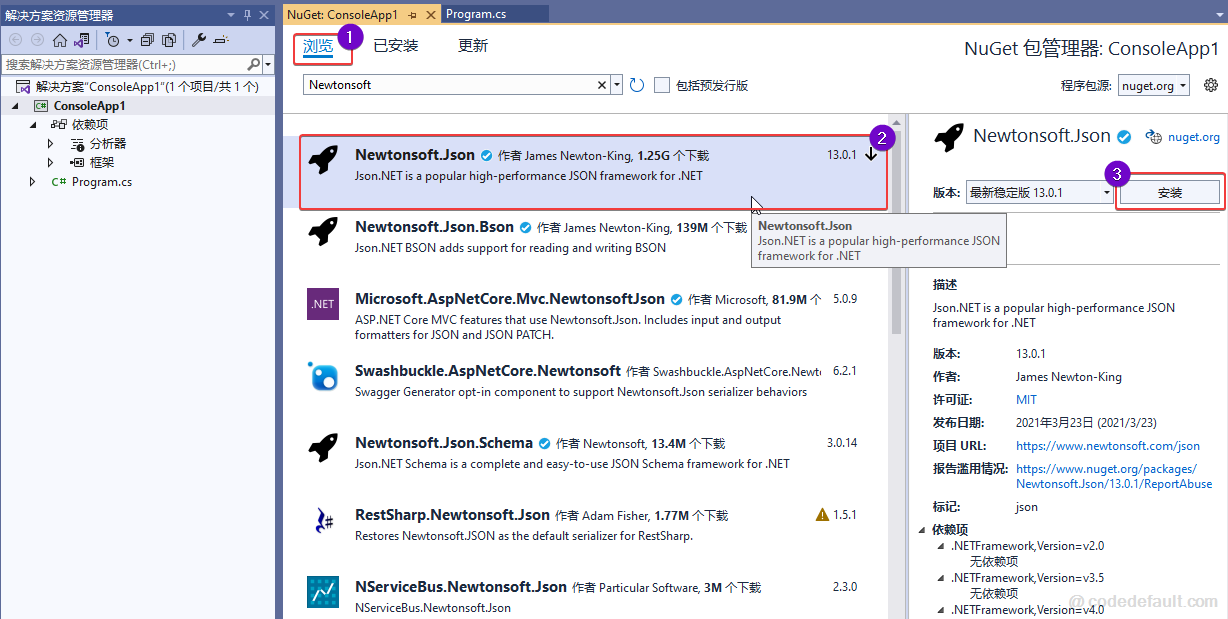The height and width of the screenshot is (619, 1228).
Task: Refresh the NuGet package list
Action: (637, 85)
